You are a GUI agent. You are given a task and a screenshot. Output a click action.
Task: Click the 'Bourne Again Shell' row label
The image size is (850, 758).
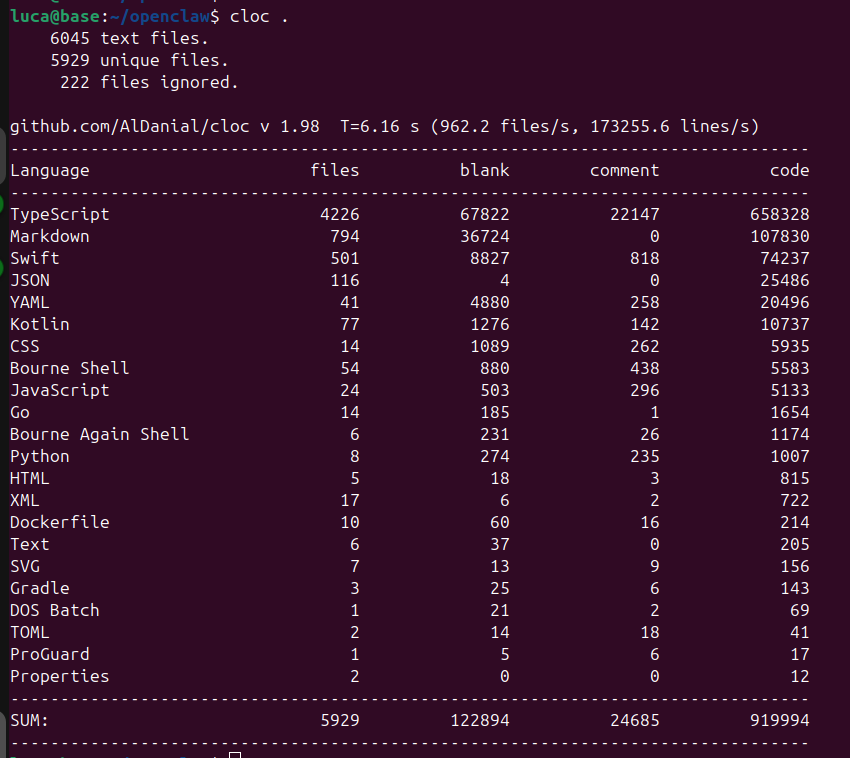tap(100, 434)
